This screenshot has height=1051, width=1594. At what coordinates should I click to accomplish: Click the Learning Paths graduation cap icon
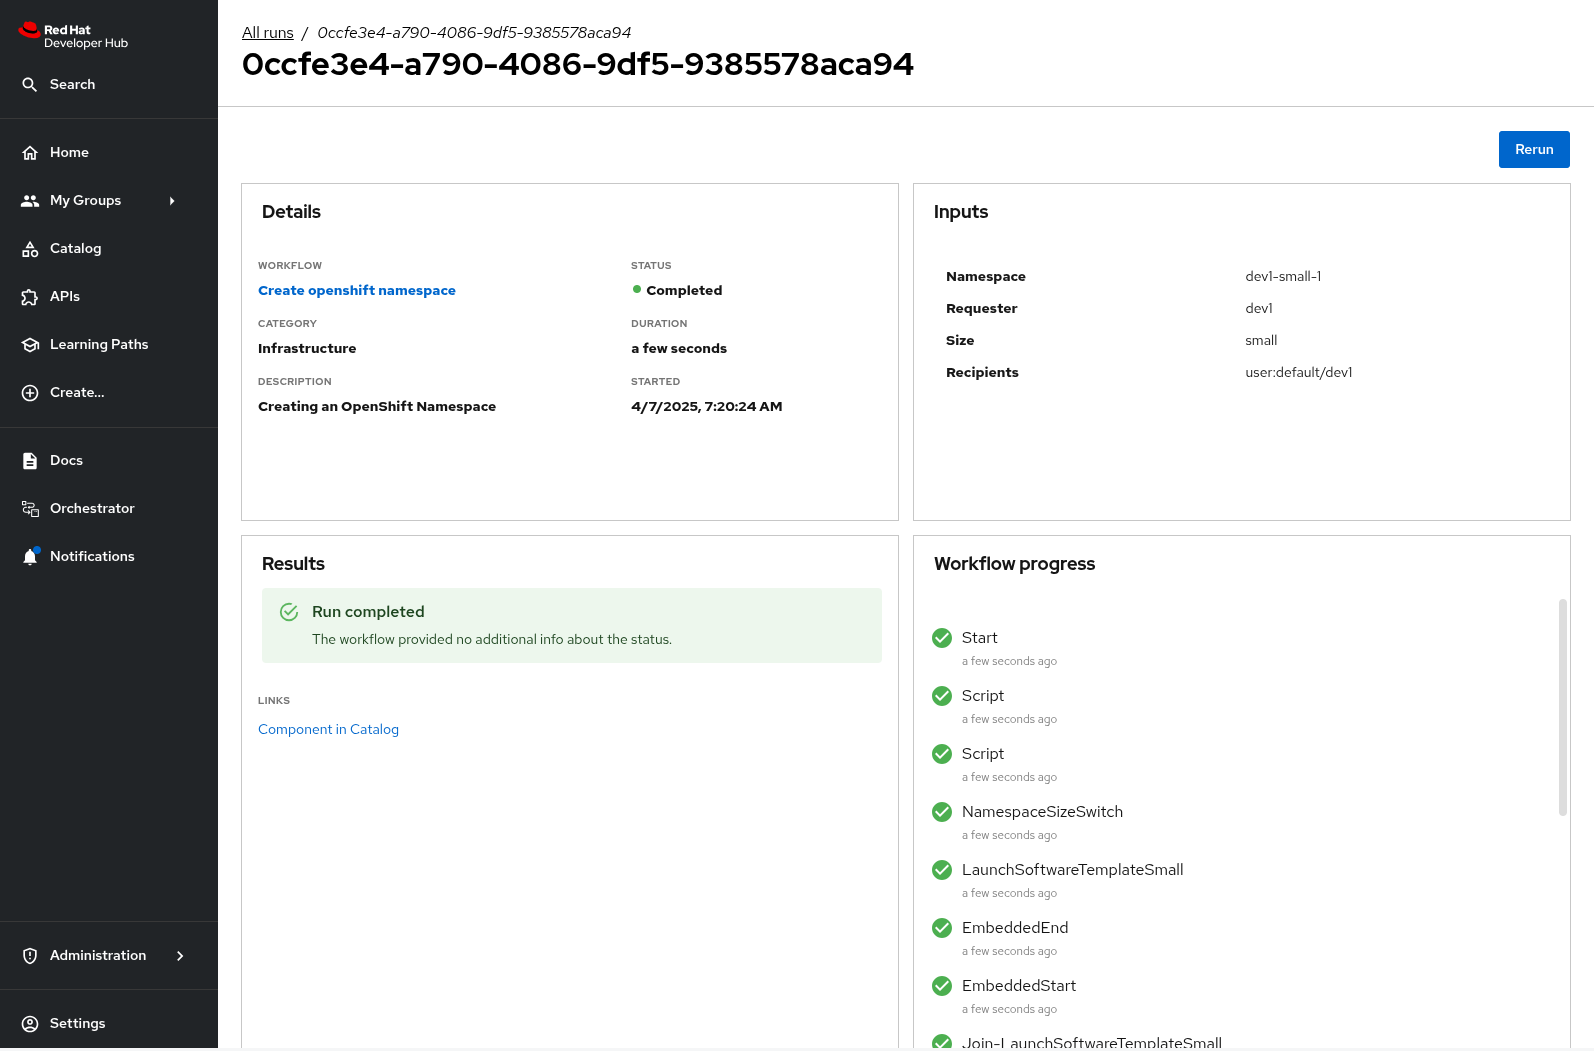pyautogui.click(x=30, y=345)
